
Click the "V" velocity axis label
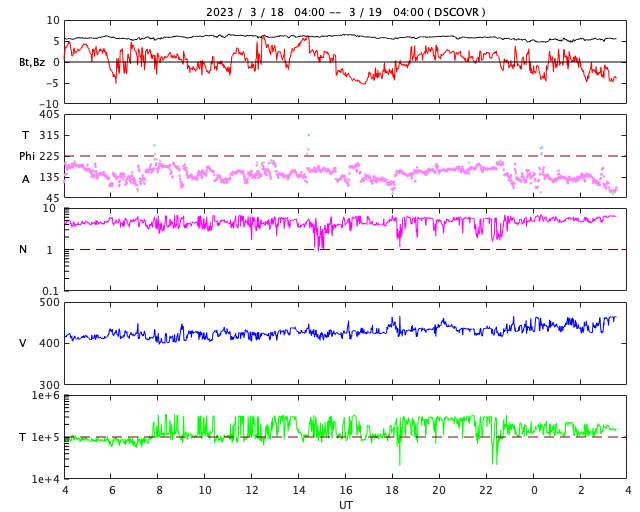tap(23, 343)
